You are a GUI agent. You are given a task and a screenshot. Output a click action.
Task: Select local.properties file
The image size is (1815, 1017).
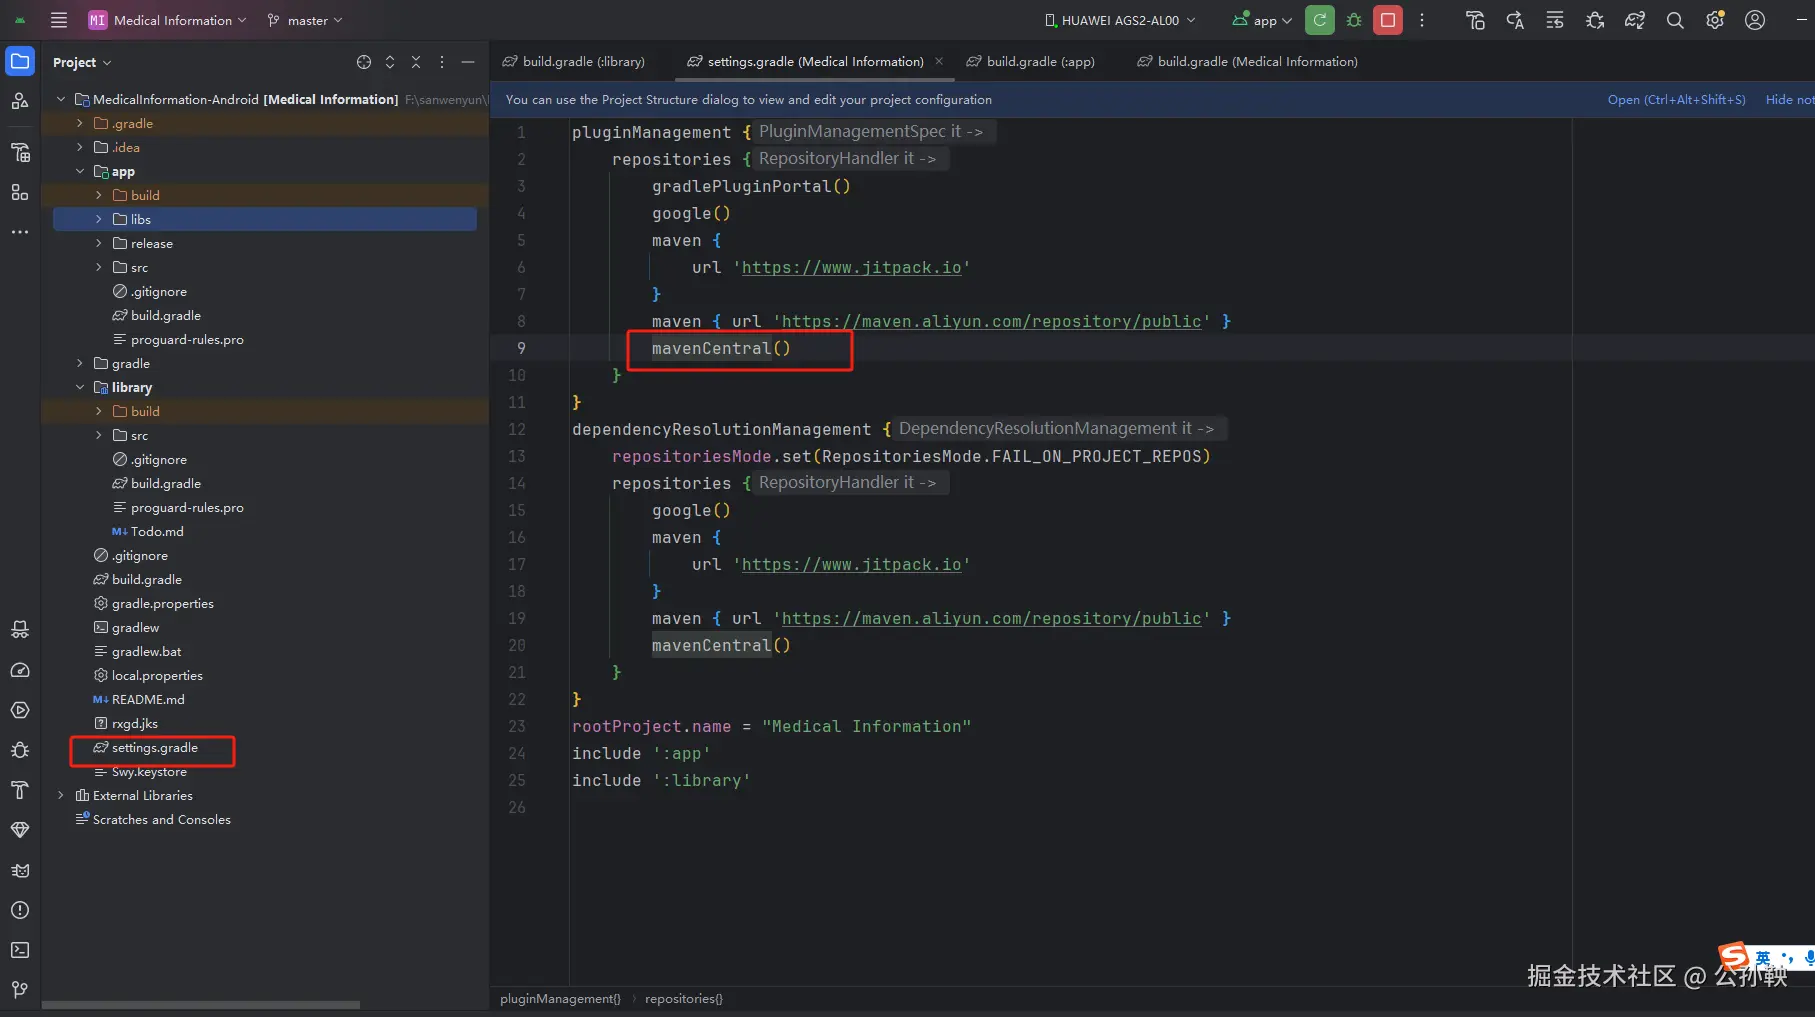pyautogui.click(x=157, y=675)
